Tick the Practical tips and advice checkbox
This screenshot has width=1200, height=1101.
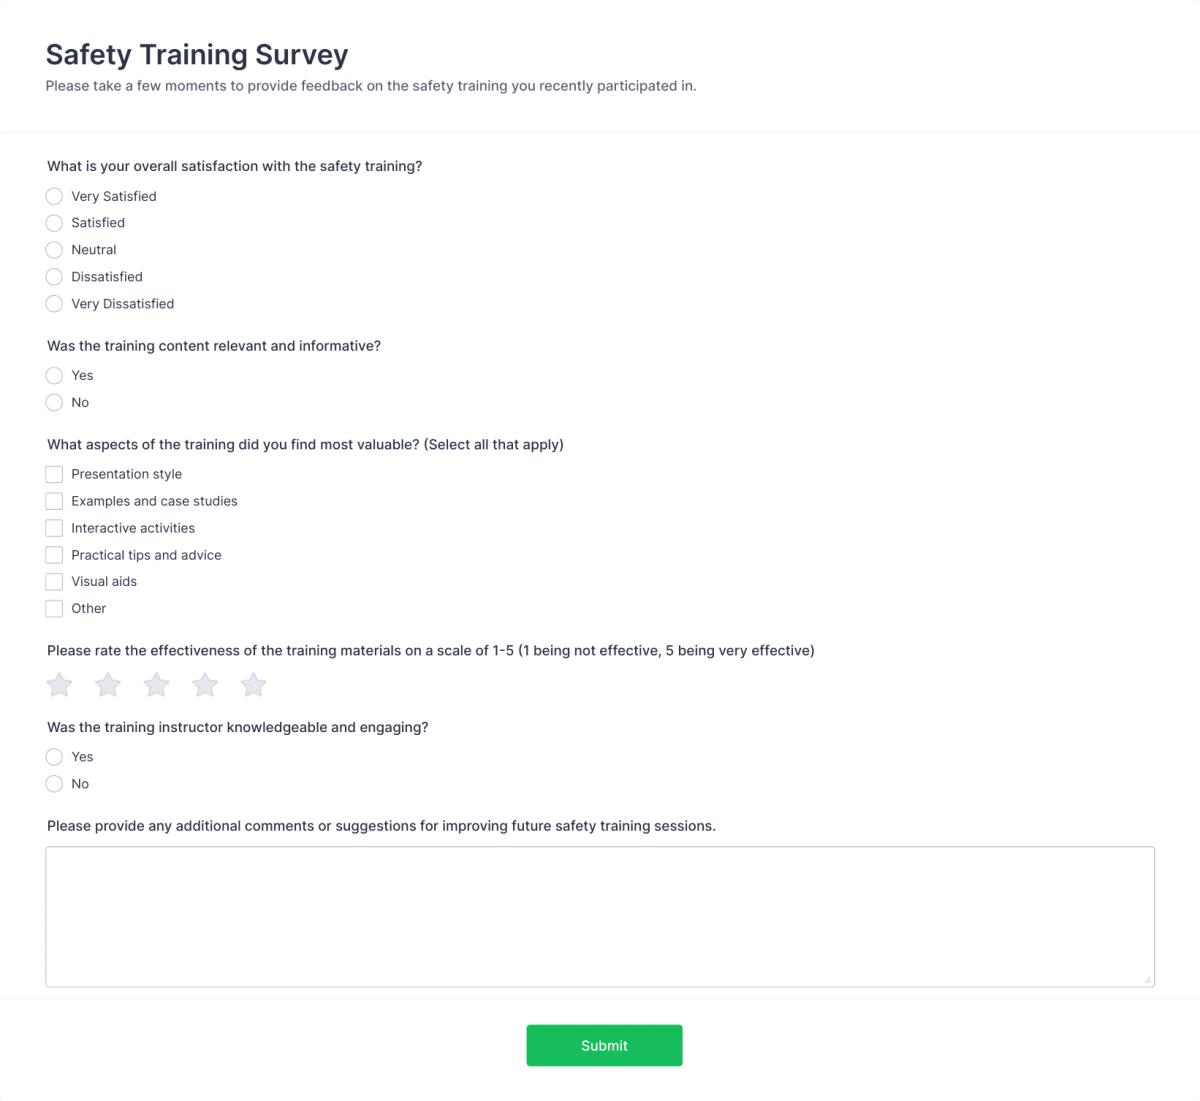tap(54, 554)
